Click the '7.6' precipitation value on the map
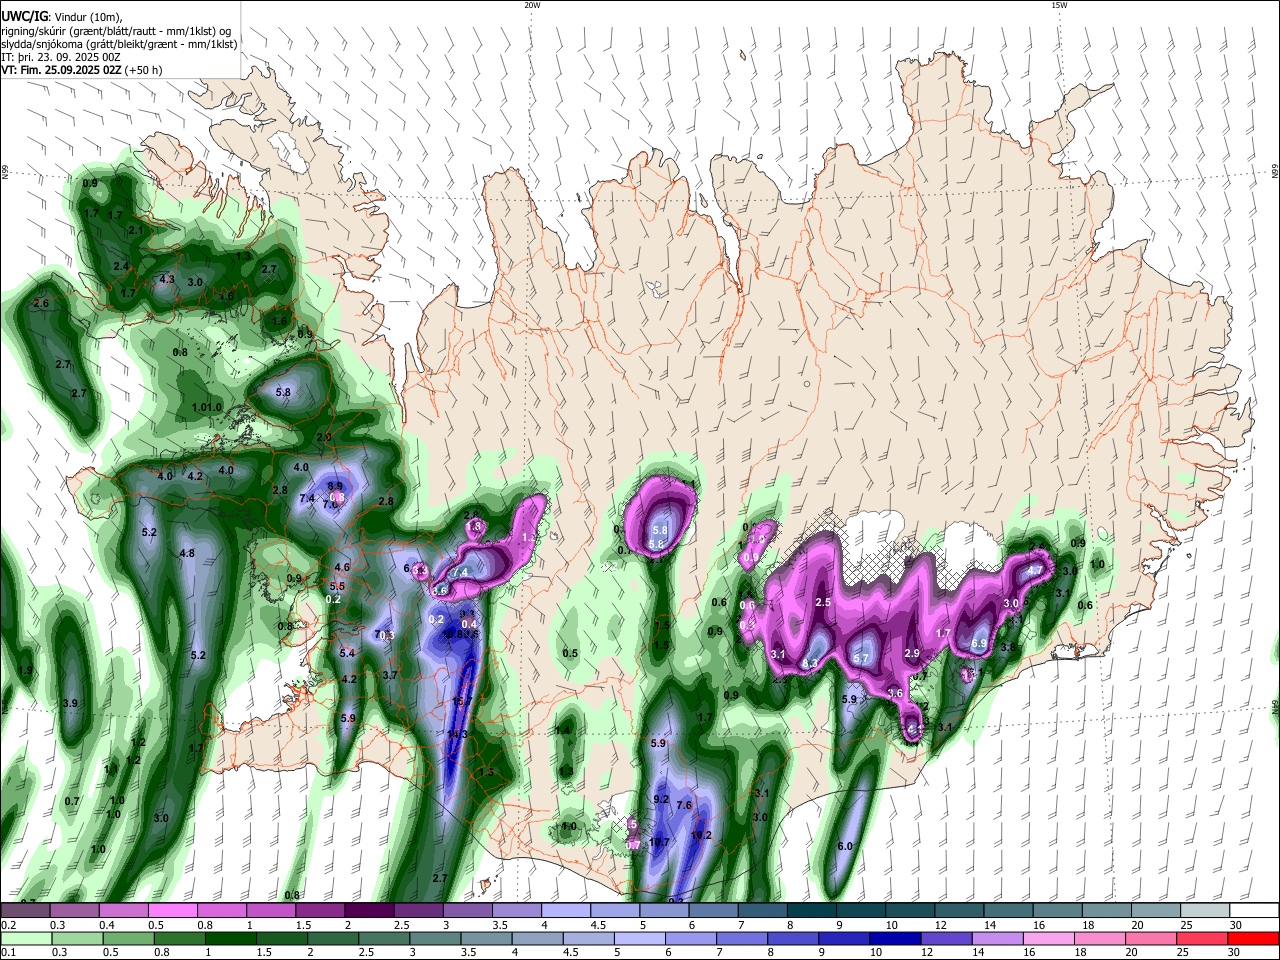The height and width of the screenshot is (960, 1280). [684, 805]
